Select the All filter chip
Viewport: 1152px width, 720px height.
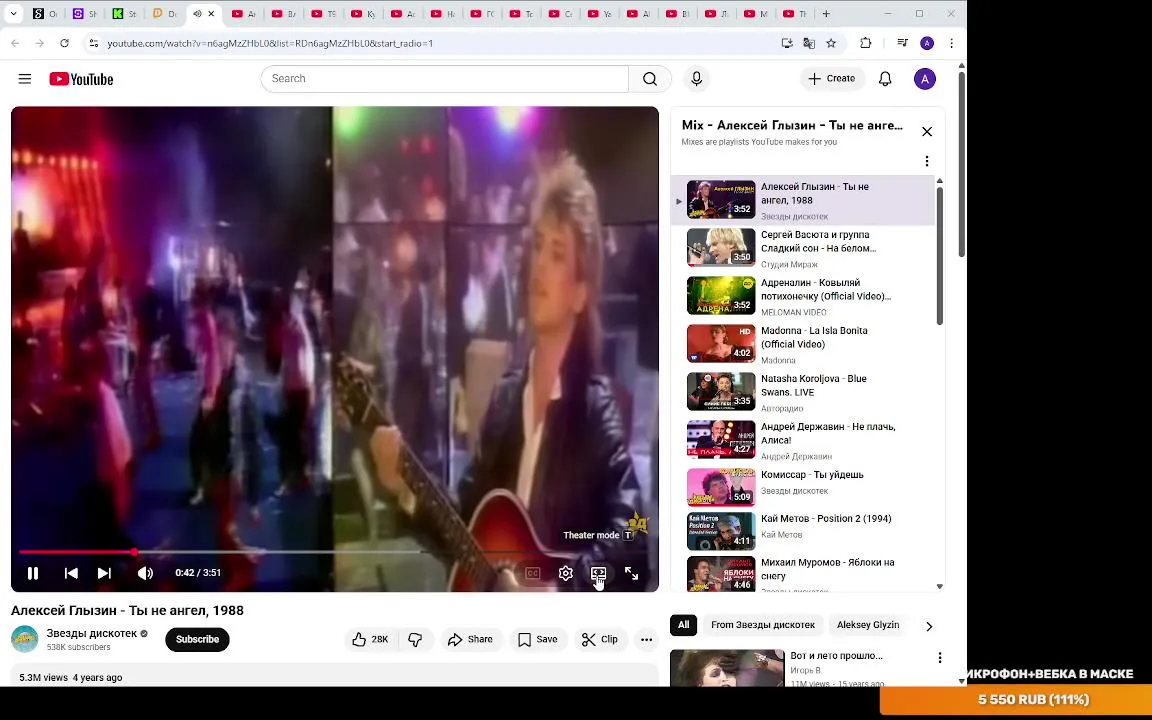pos(683,624)
